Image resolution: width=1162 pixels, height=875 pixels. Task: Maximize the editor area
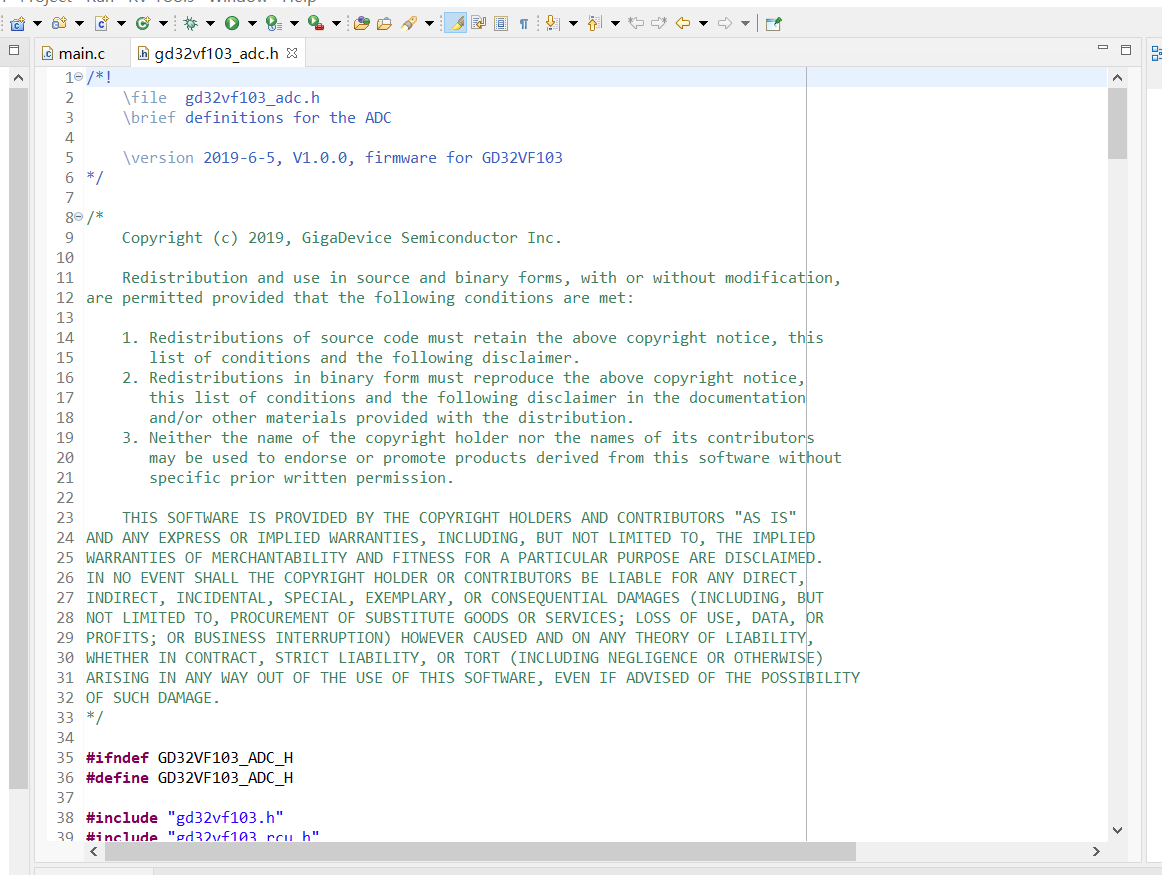pos(1126,50)
